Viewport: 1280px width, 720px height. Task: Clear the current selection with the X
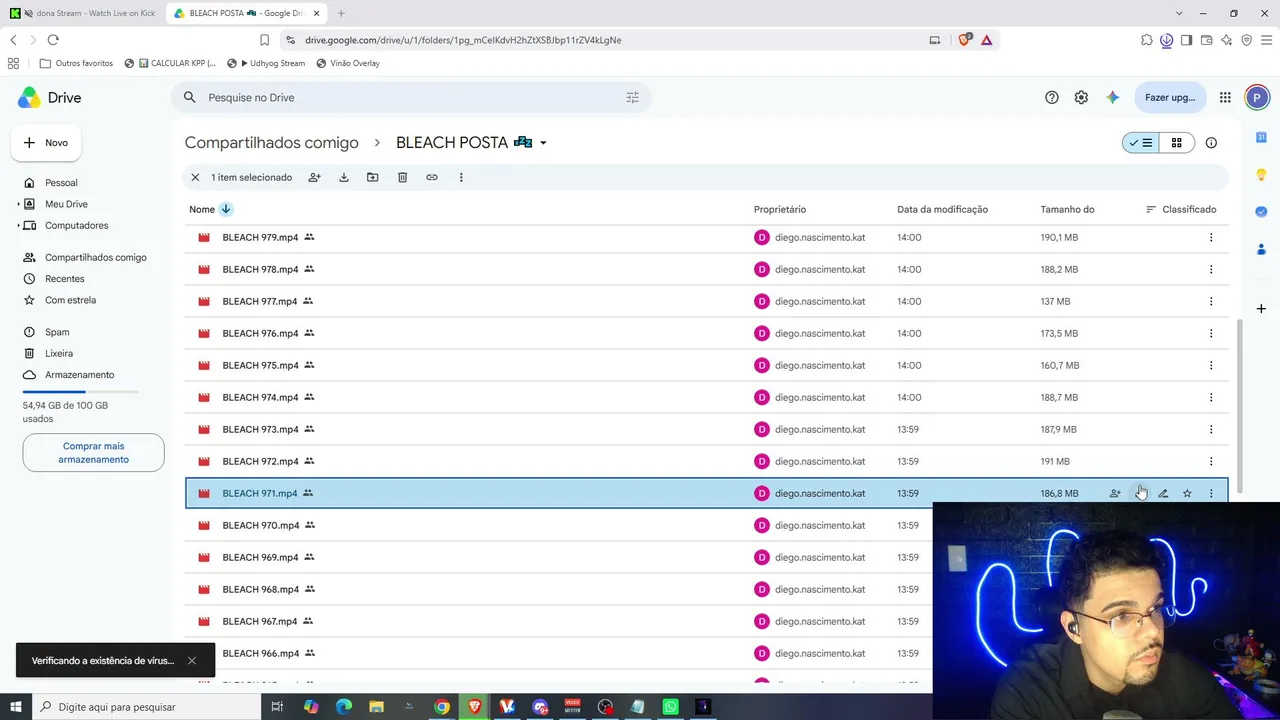coord(195,177)
